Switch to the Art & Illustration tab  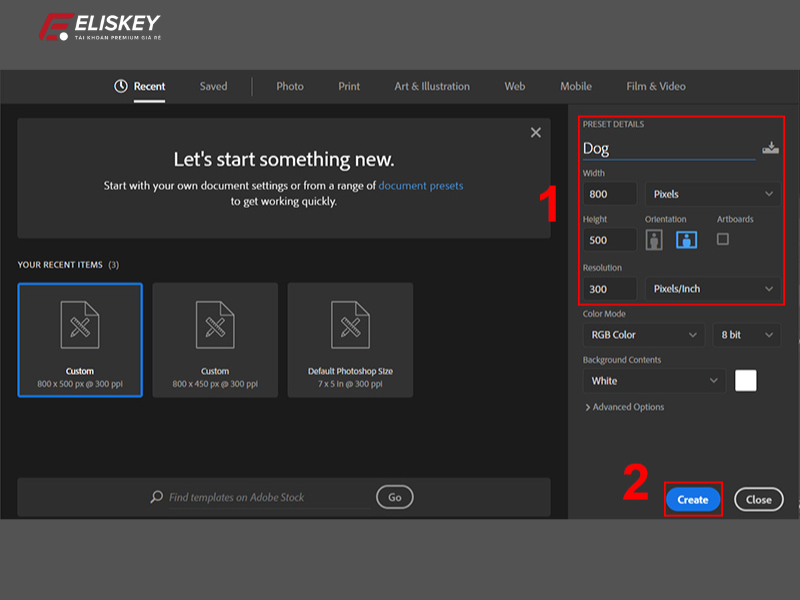(432, 87)
